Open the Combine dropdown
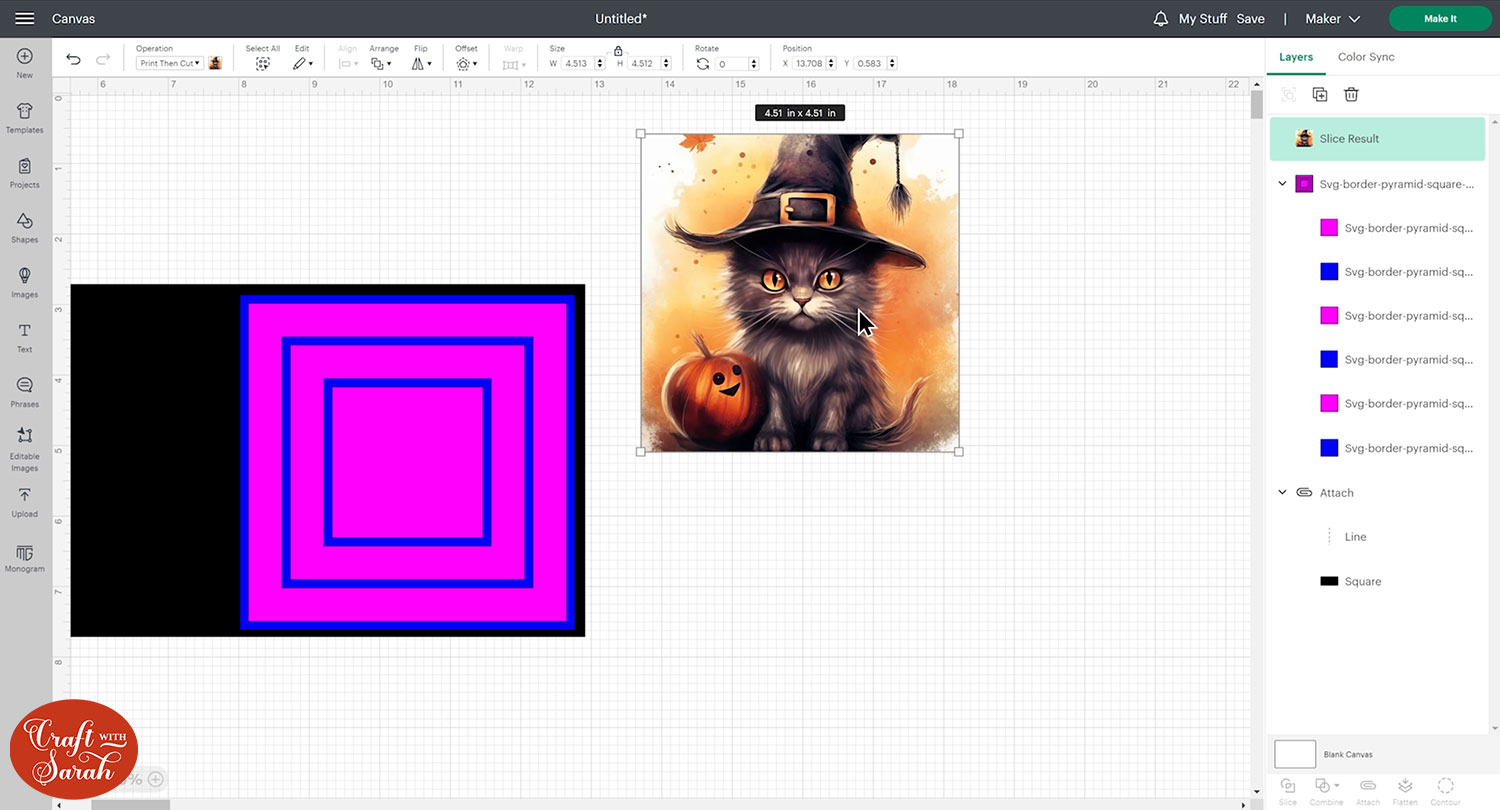Screen dimensions: 1500x810 coord(1326,790)
